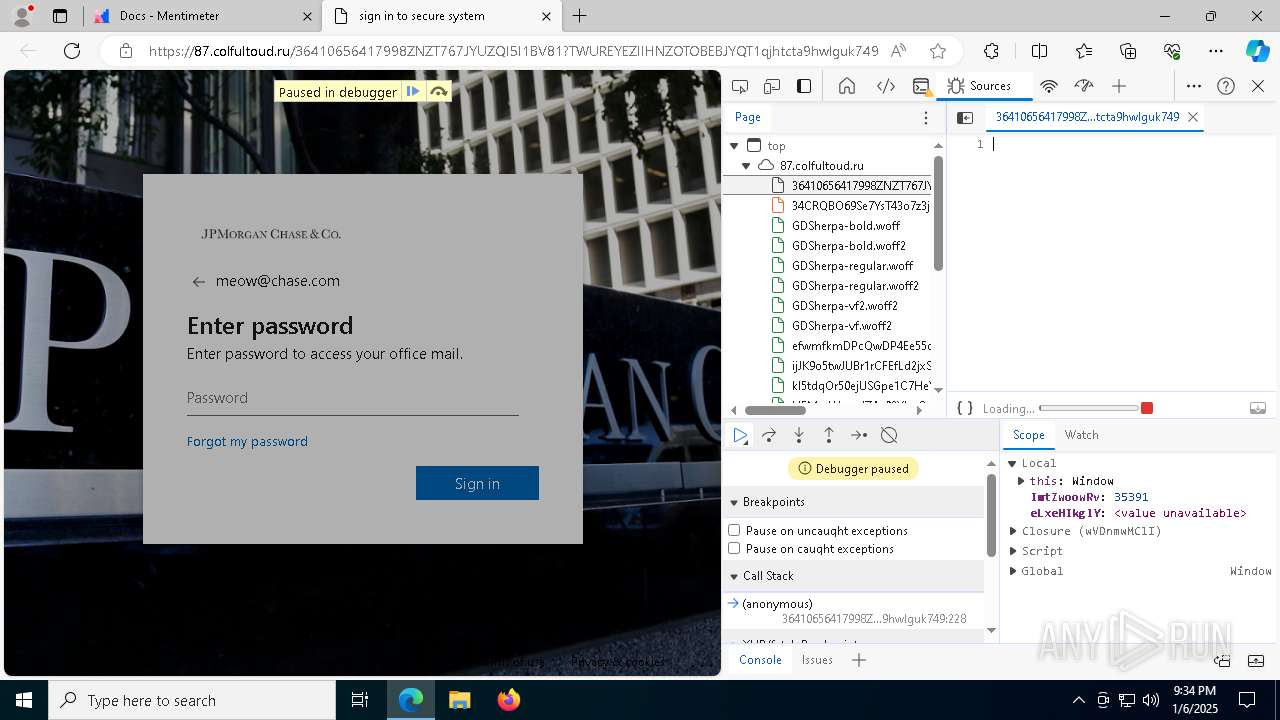The height and width of the screenshot is (720, 1280).
Task: Open the Performance tool gauge icon
Action: point(1083,86)
